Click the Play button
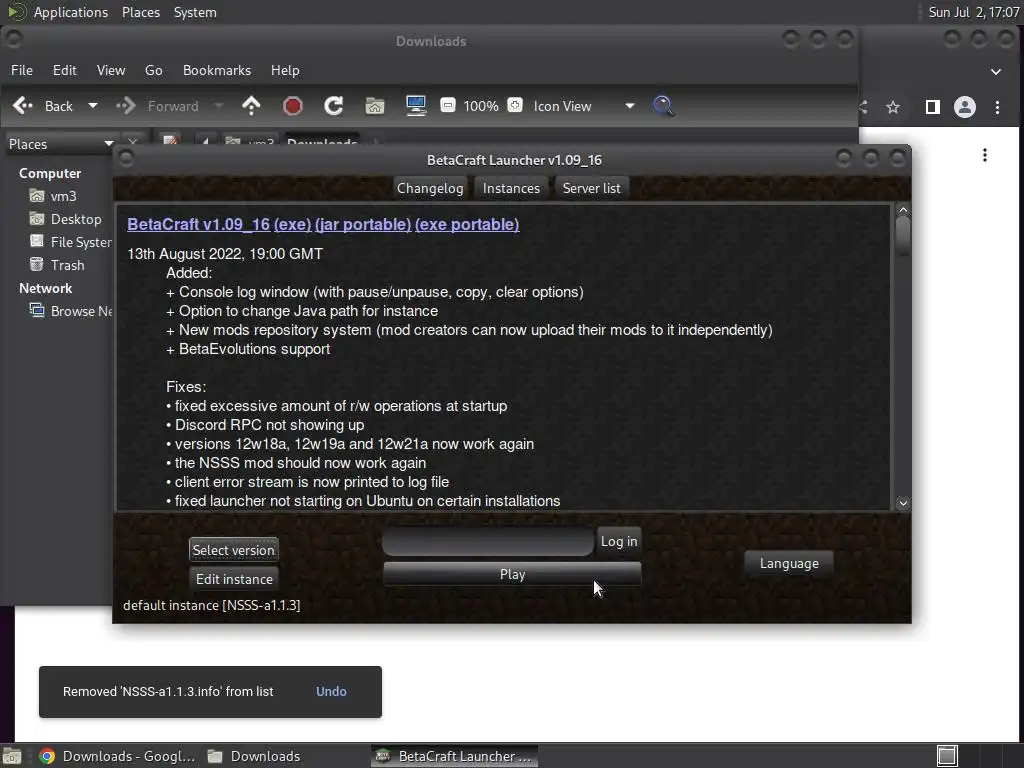Screen dimensions: 1024x768 click(513, 574)
